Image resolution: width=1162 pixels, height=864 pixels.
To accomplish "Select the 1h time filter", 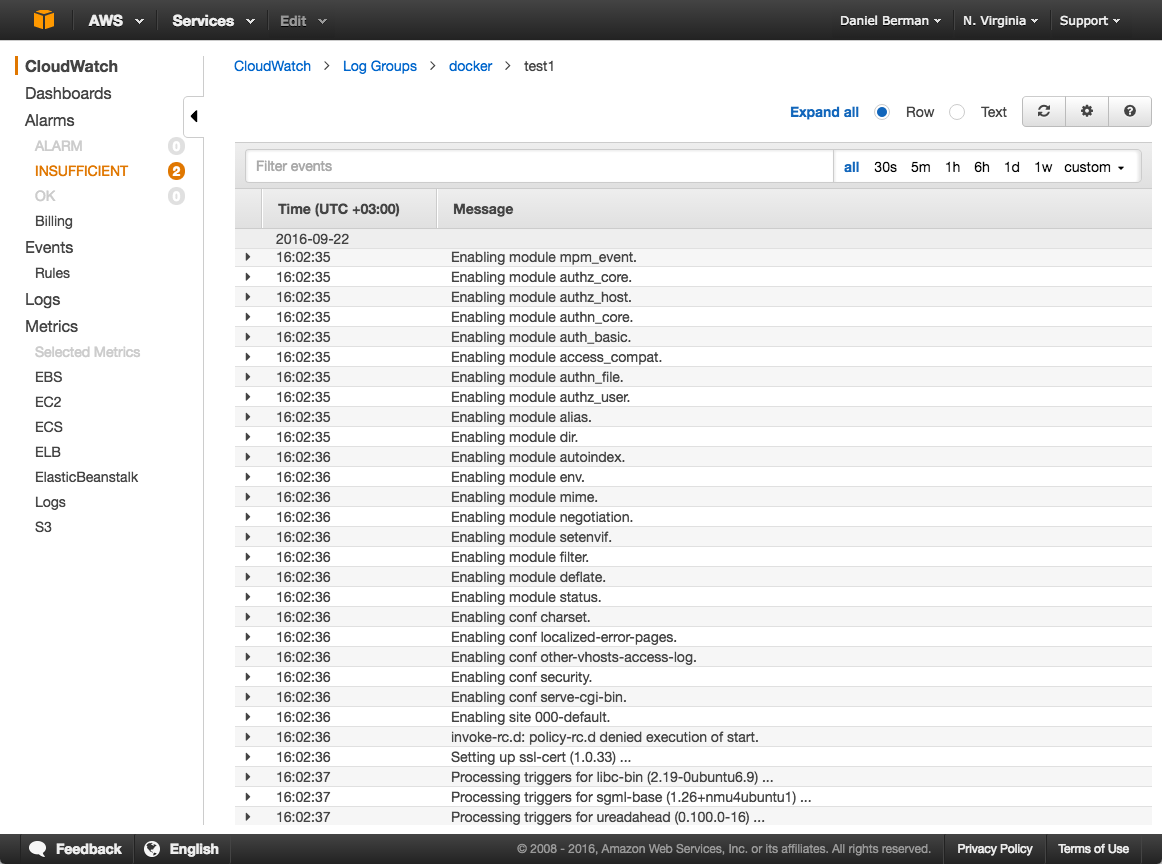I will tap(952, 167).
